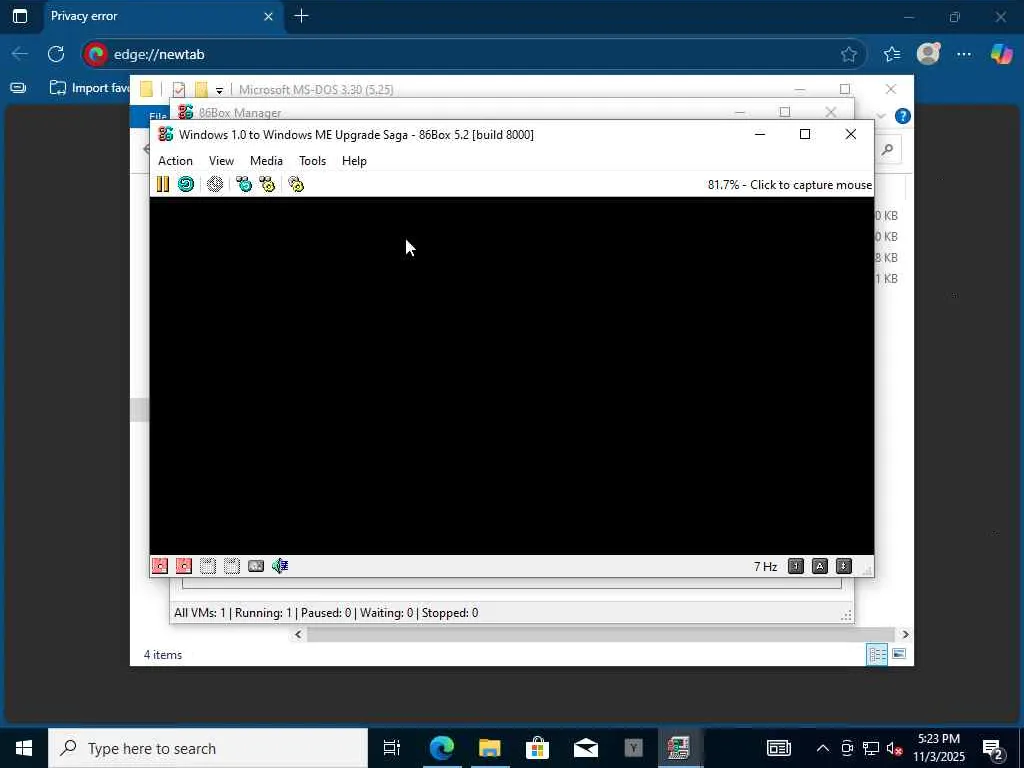Image resolution: width=1024 pixels, height=768 pixels.
Task: Open the Windows Start menu
Action: point(24,748)
